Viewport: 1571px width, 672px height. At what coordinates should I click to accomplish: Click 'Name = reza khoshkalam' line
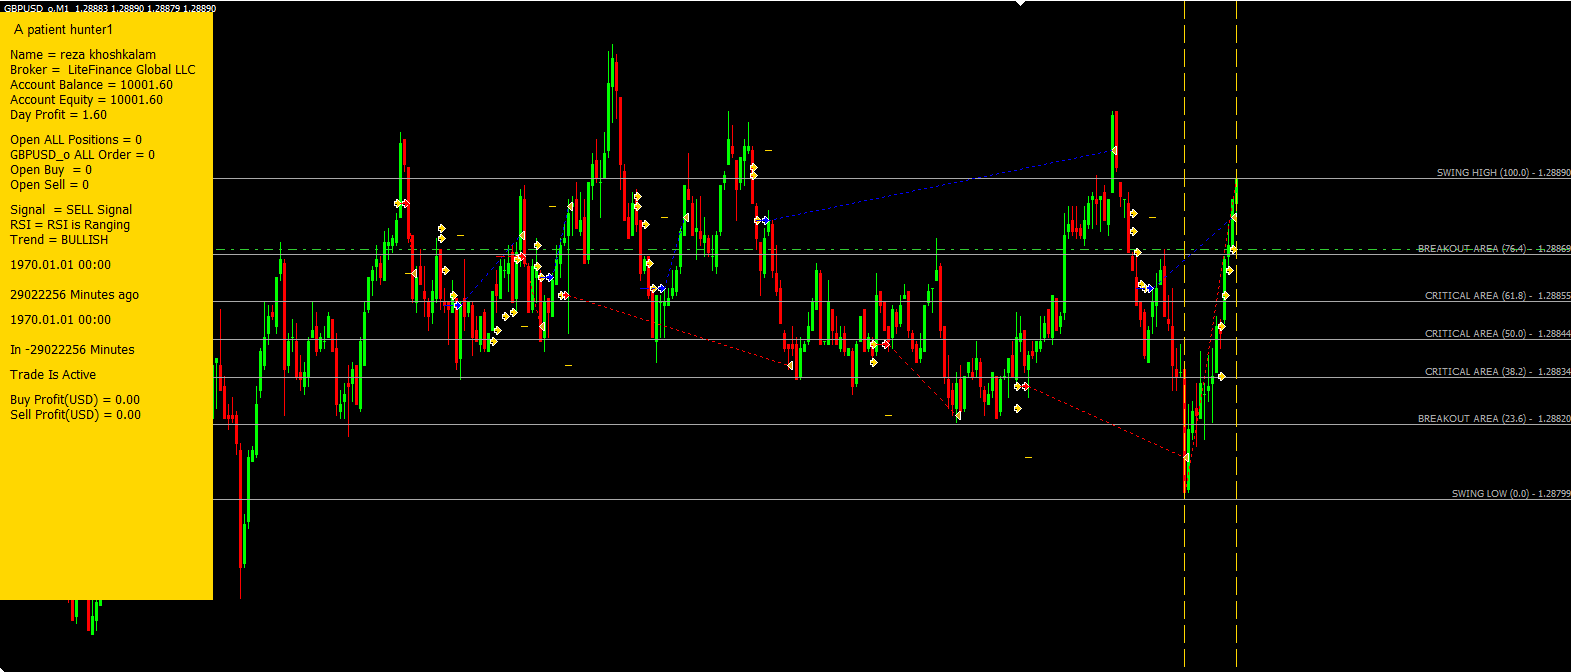83,55
